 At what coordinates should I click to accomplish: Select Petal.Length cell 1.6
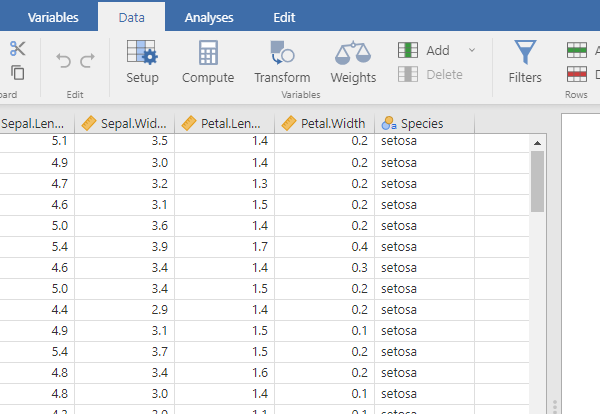coord(224,373)
